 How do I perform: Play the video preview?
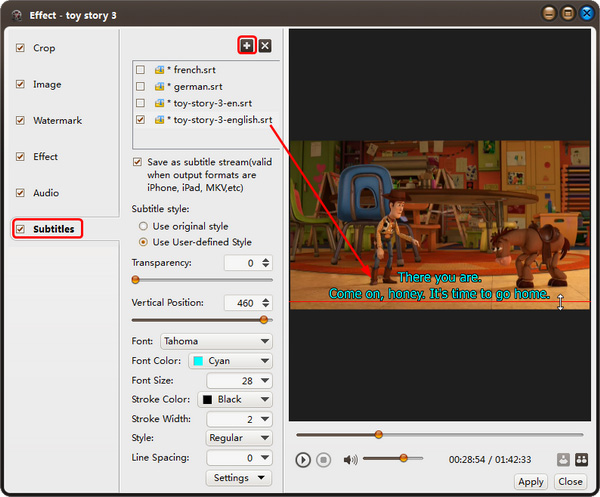[x=303, y=460]
